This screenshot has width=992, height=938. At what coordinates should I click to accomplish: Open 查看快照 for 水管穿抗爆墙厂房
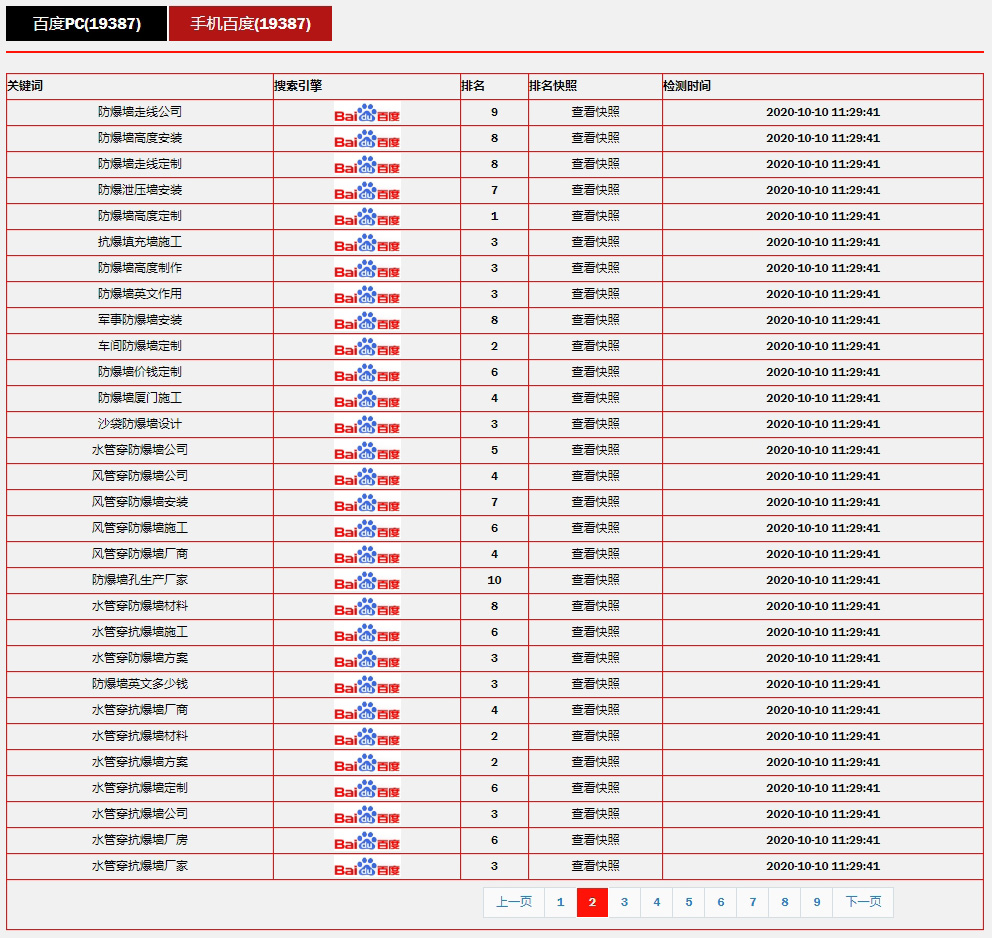coord(595,840)
